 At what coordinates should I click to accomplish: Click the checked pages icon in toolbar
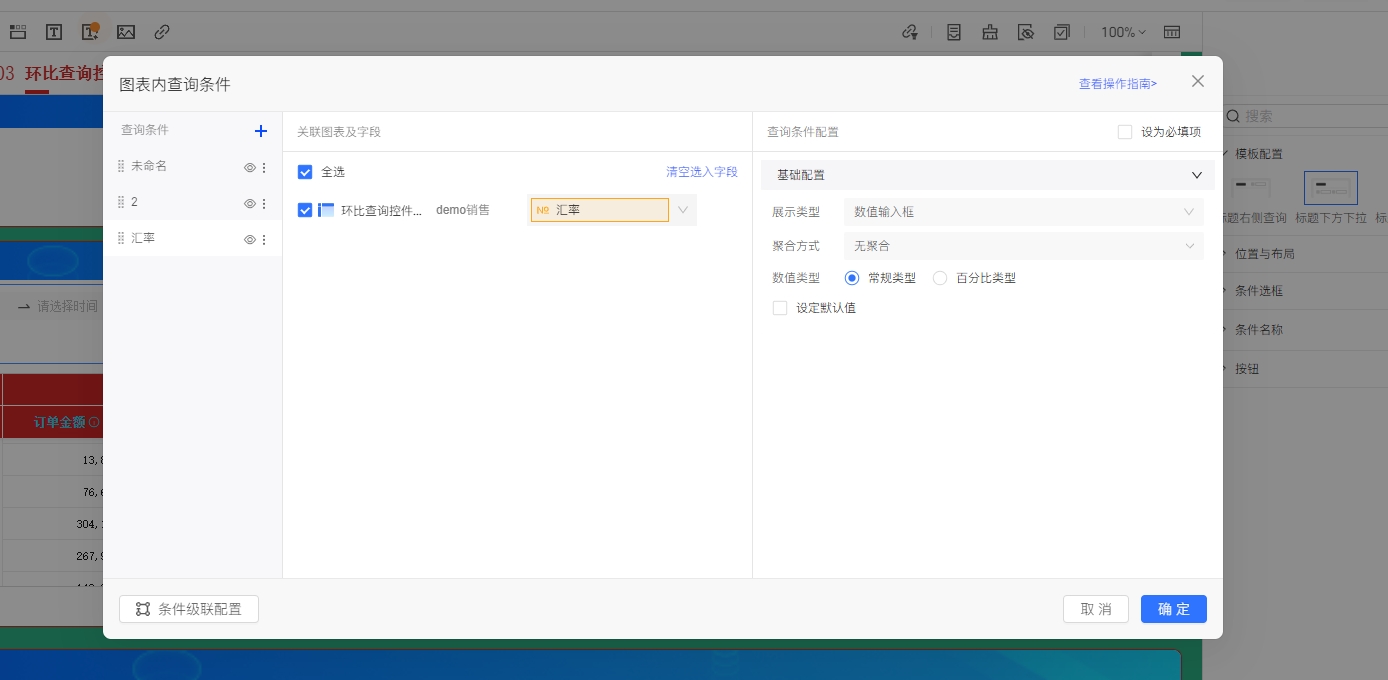(x=1062, y=32)
